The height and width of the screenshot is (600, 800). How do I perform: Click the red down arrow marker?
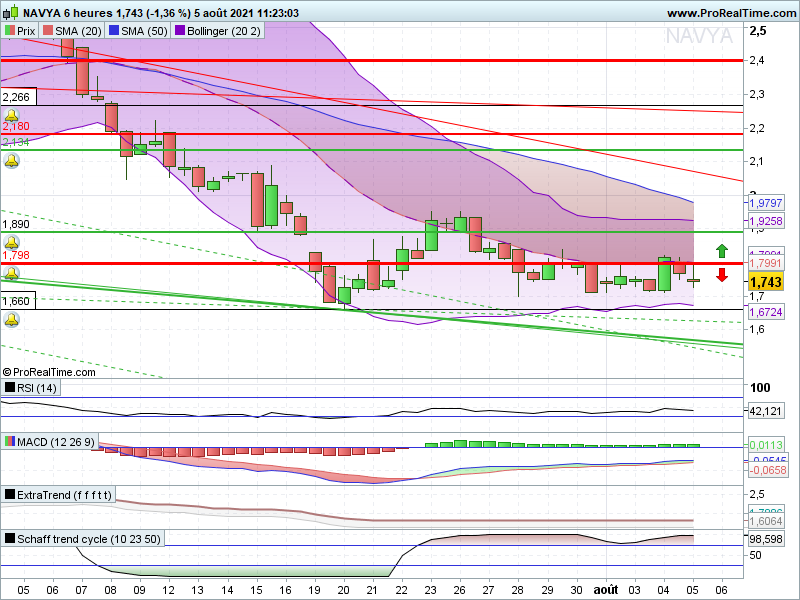click(x=721, y=274)
